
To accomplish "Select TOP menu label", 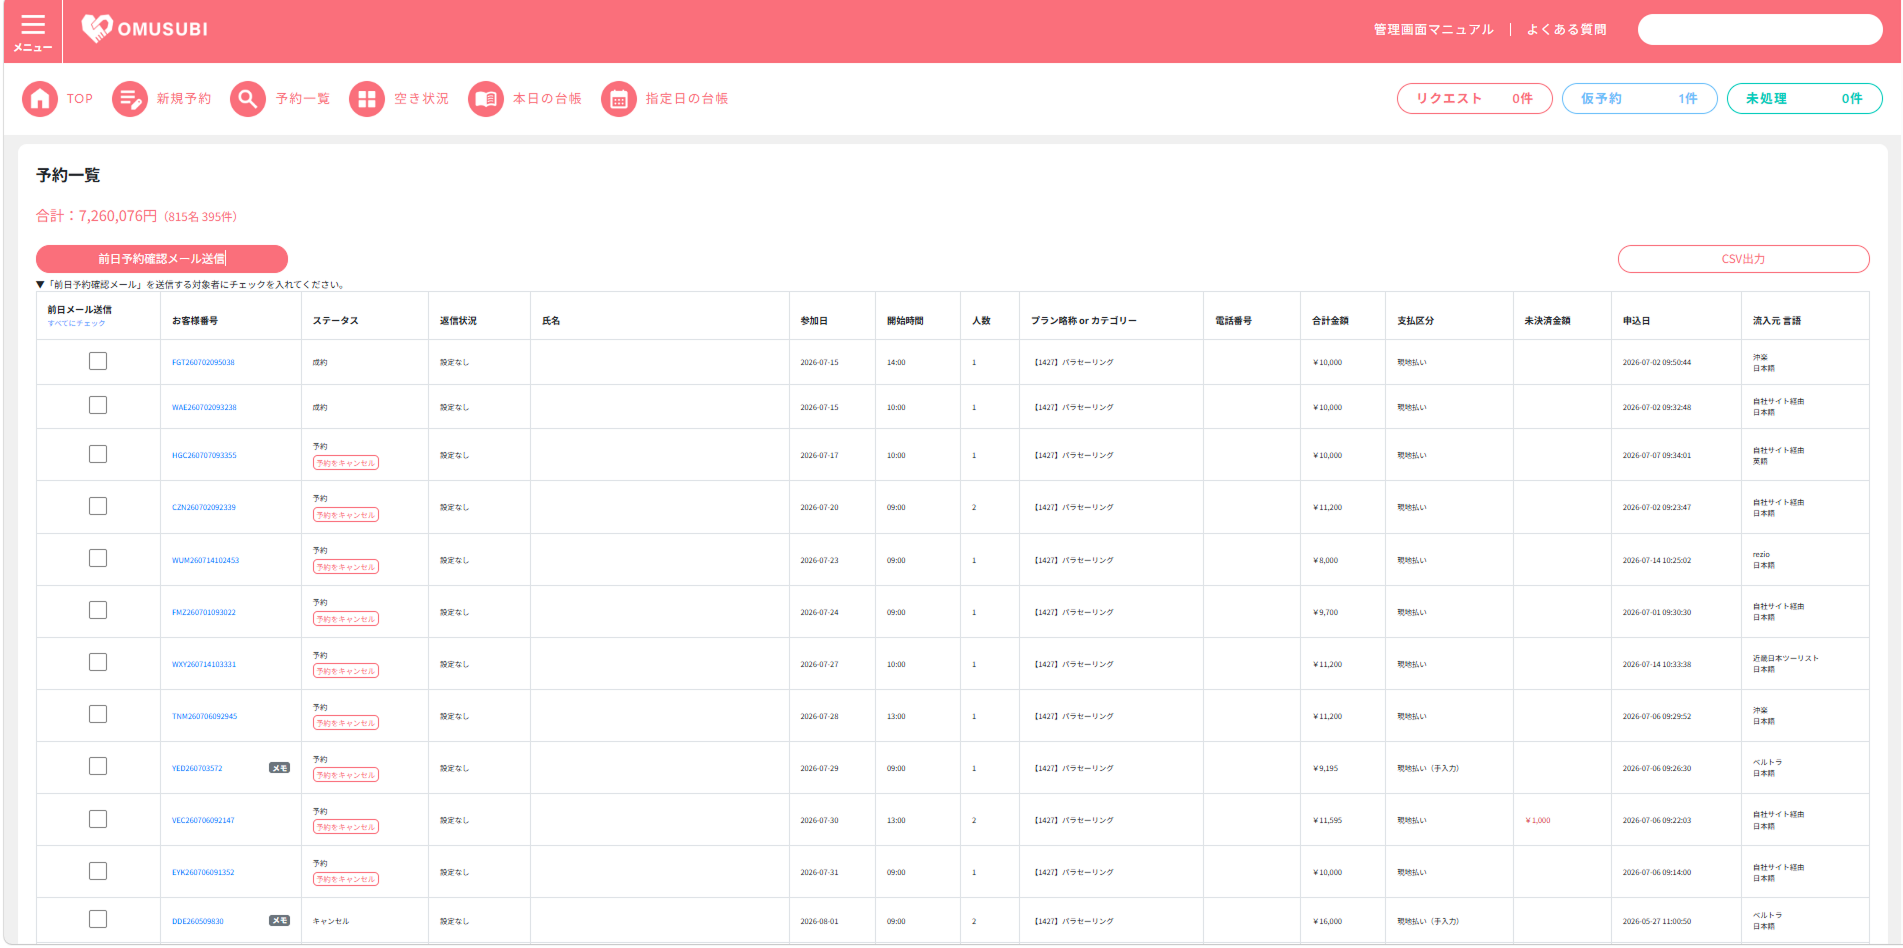I will coord(80,99).
